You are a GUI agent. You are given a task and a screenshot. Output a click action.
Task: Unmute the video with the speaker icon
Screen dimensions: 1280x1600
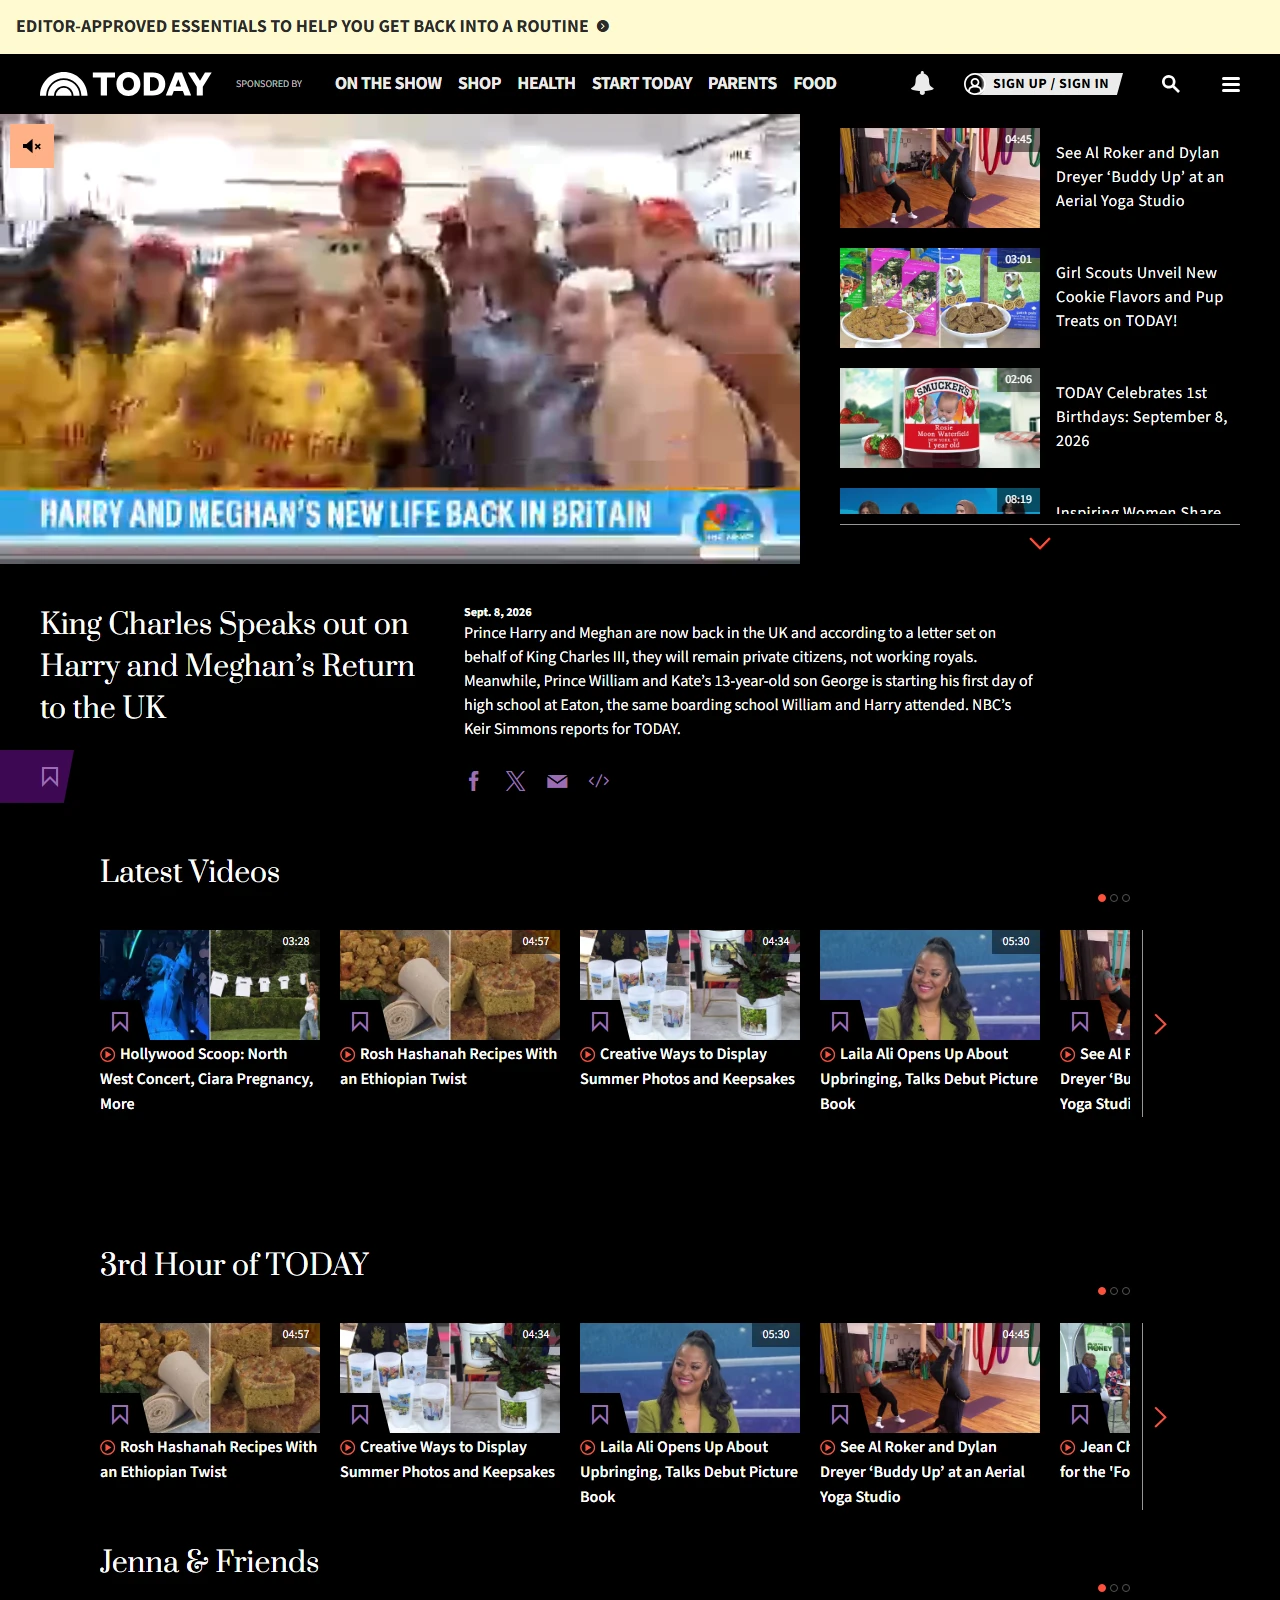32,146
